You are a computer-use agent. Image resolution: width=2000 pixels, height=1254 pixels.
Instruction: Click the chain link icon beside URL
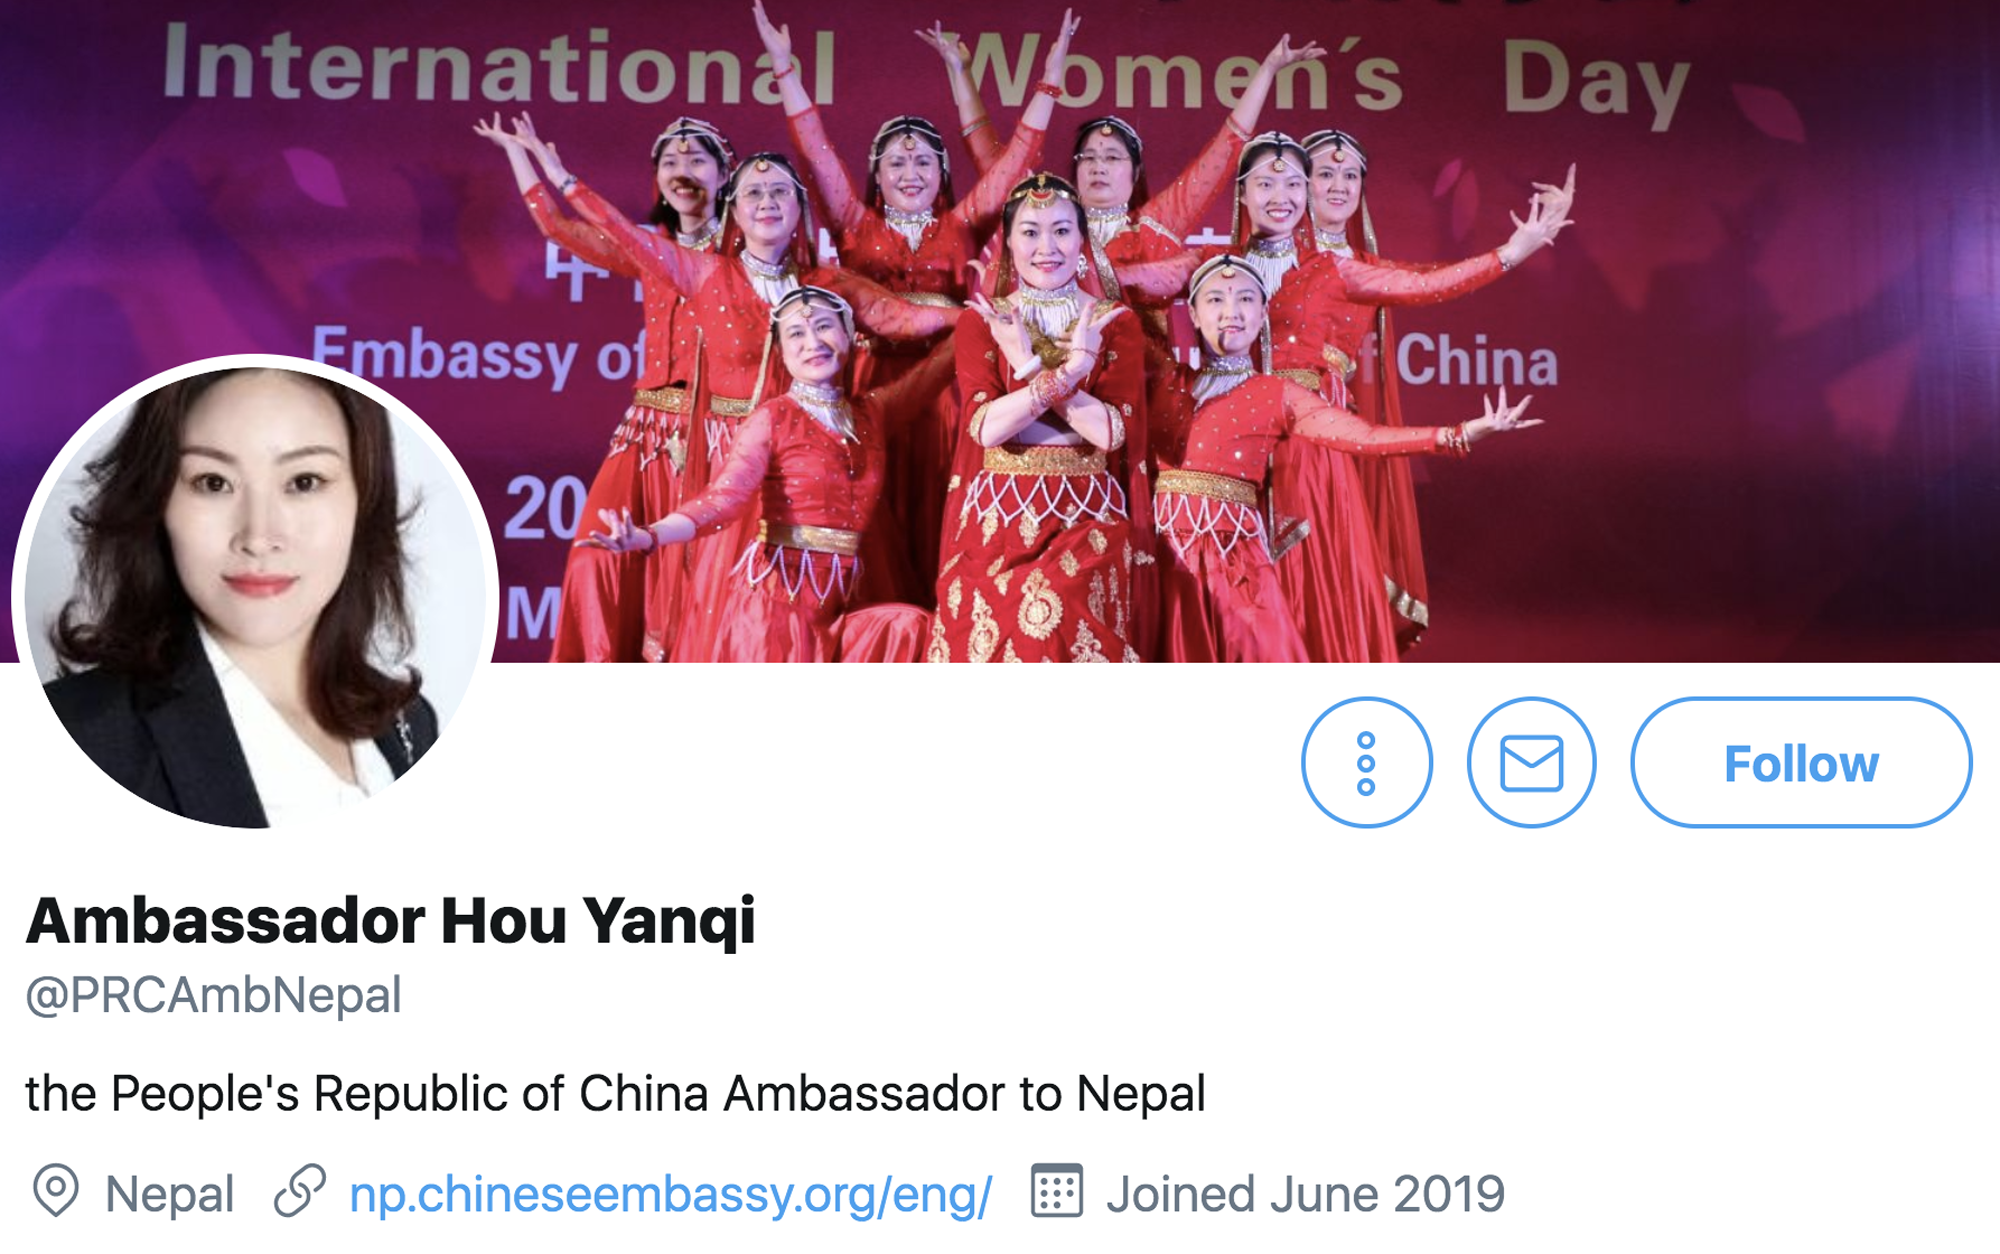coord(300,1190)
